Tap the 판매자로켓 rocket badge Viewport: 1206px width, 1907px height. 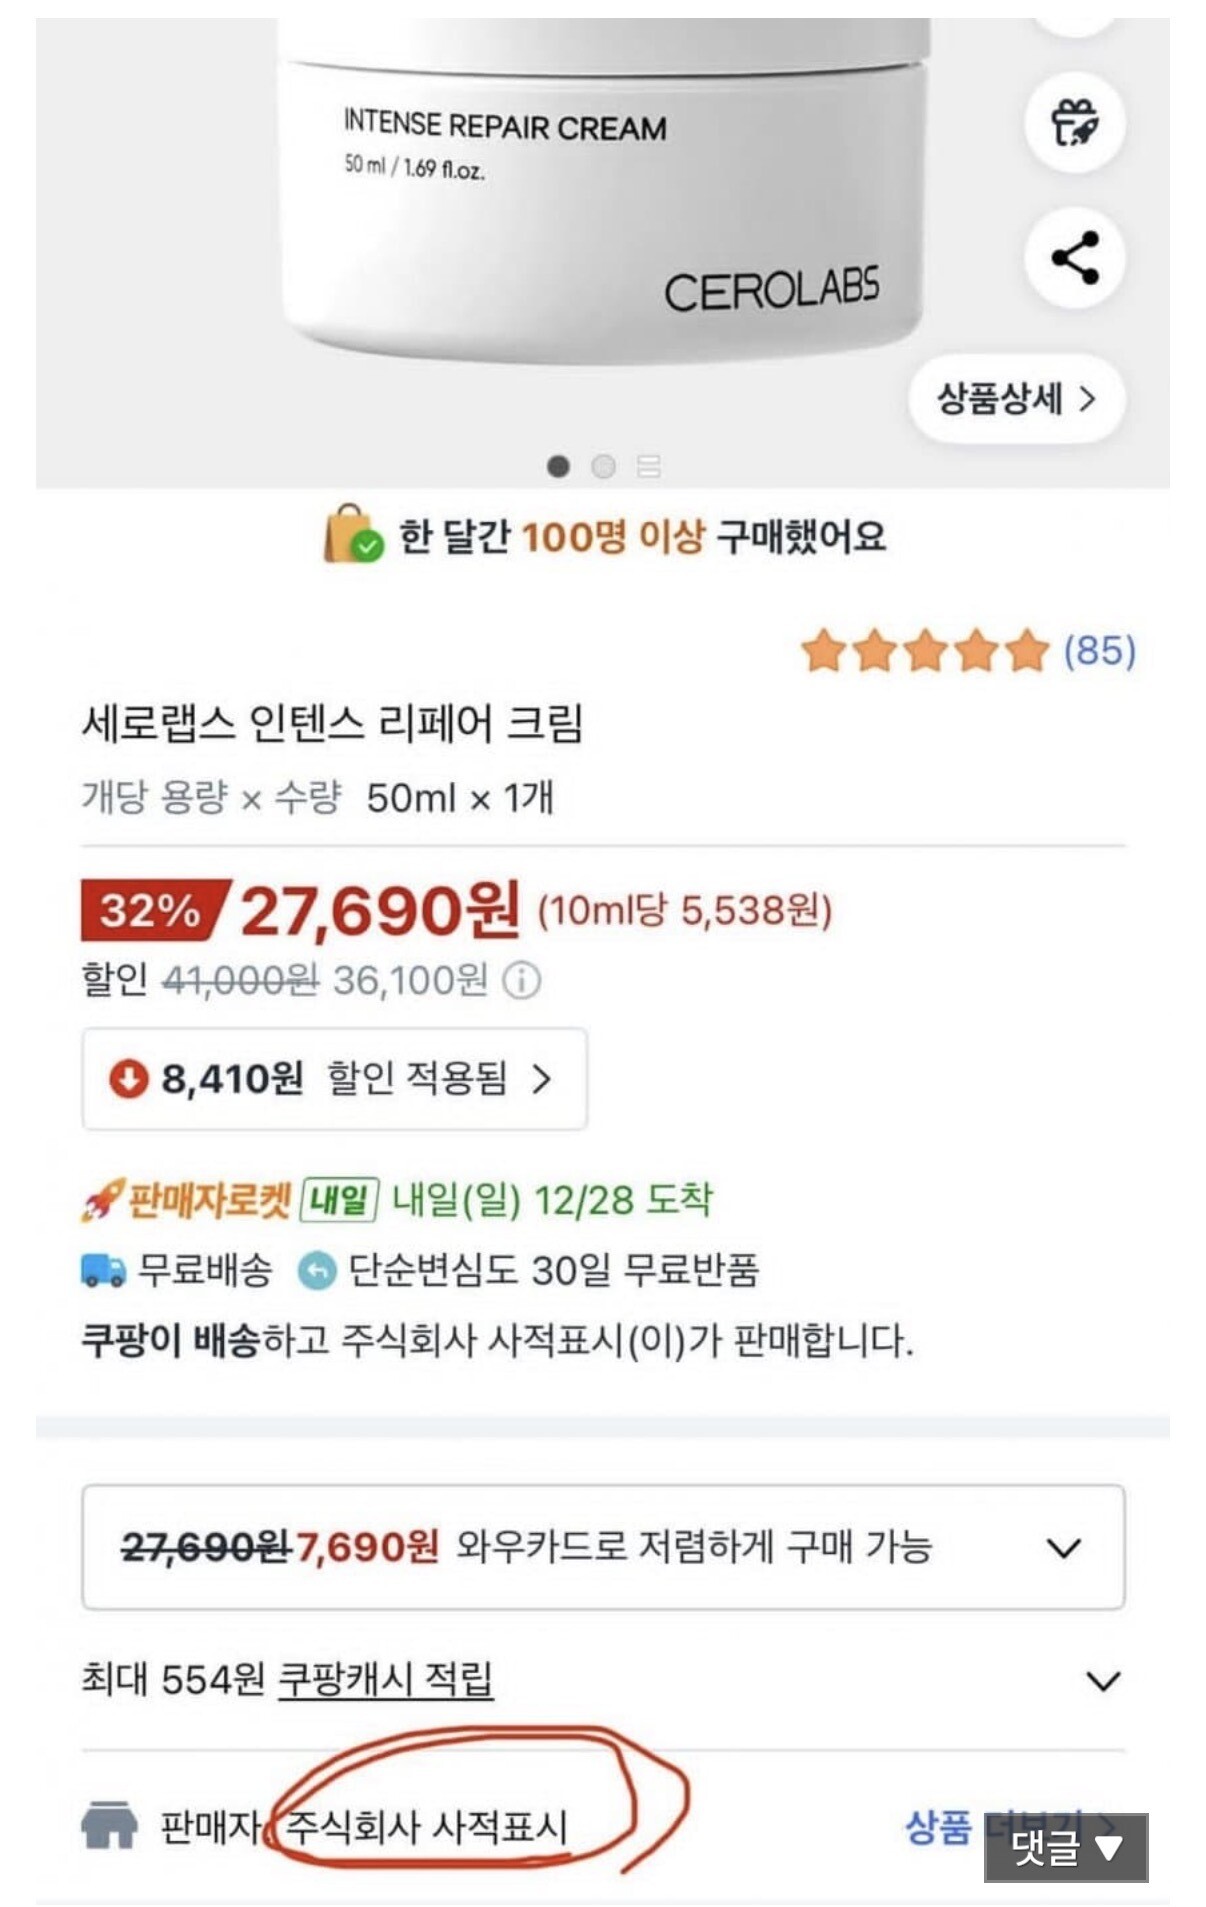pos(187,1200)
